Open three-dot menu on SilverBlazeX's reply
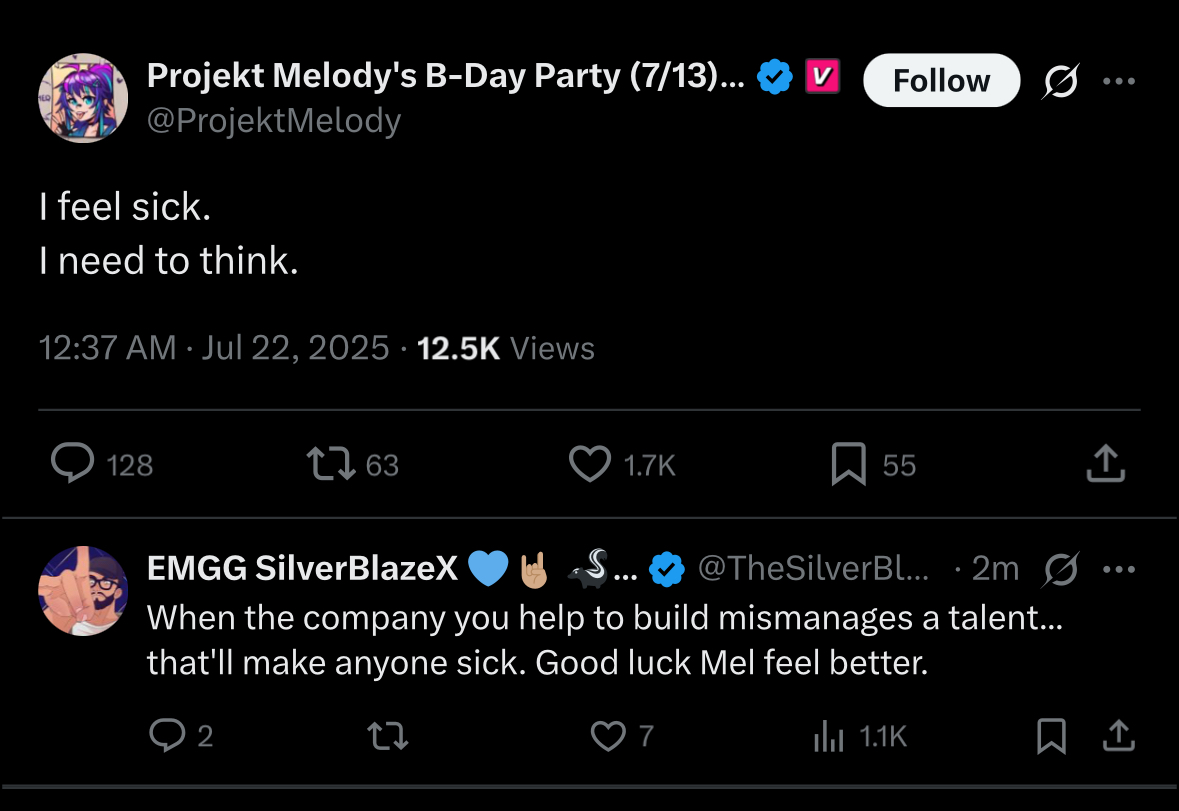The height and width of the screenshot is (811, 1179). 1119,569
